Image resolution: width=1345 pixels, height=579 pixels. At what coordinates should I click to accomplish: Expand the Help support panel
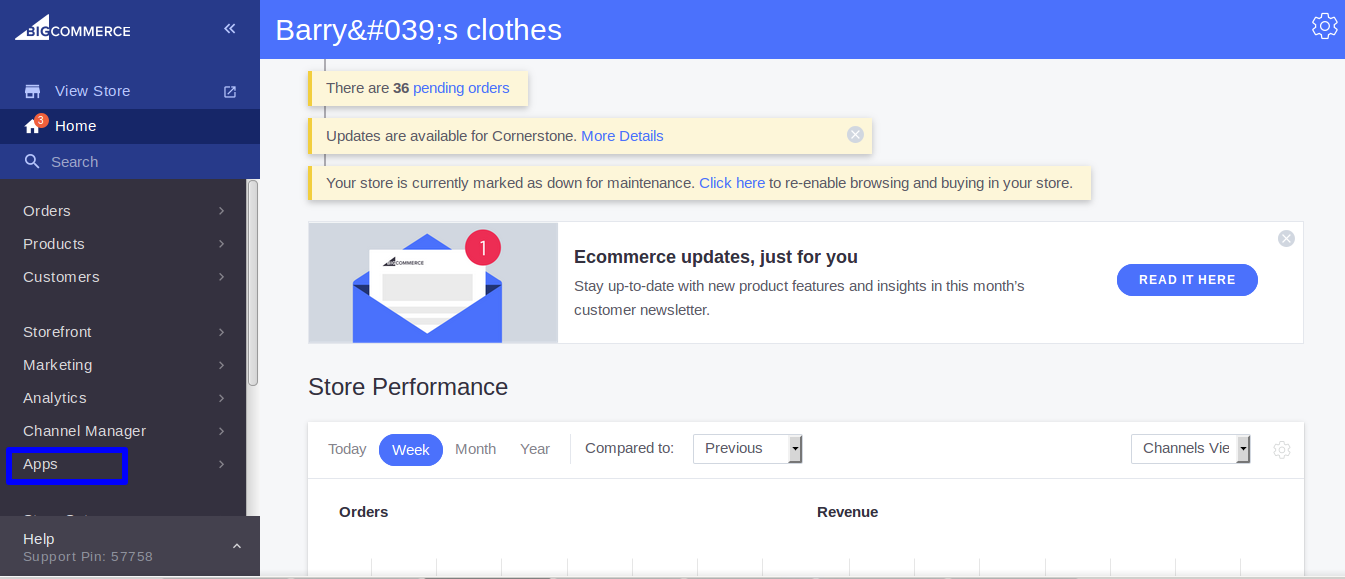coord(237,546)
